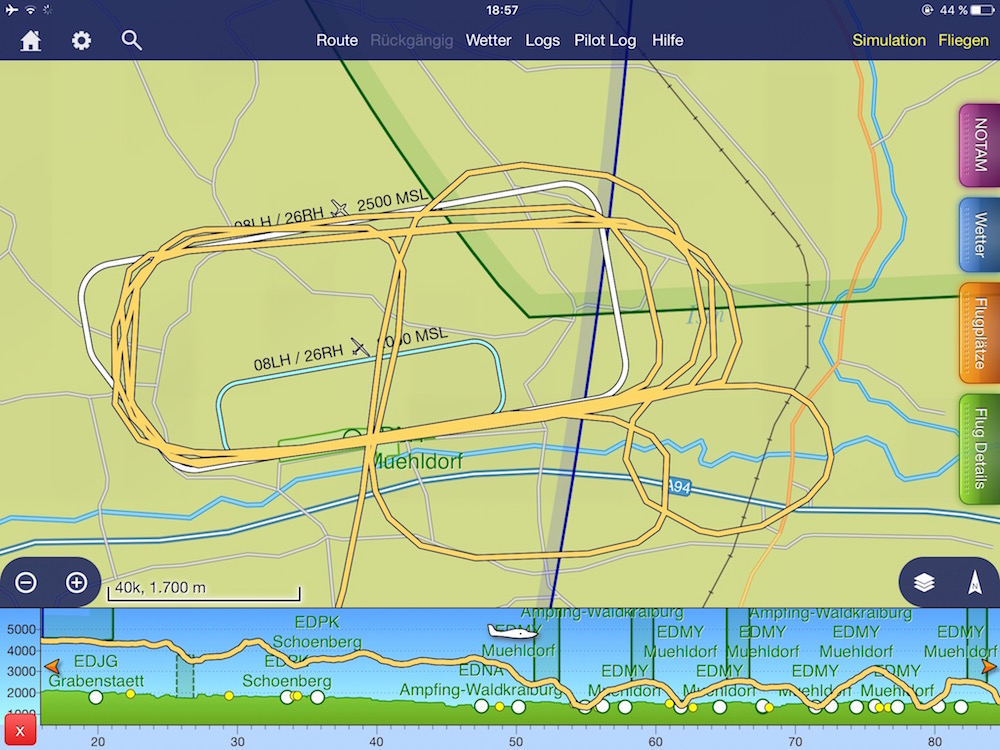Open the Hilfe help menu
The image size is (1000, 750).
point(668,40)
